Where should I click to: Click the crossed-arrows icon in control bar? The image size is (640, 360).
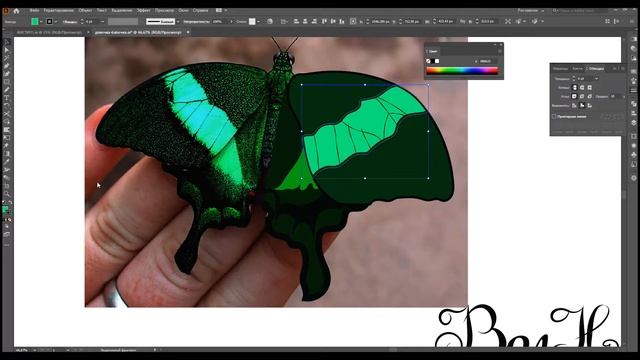tap(508, 21)
